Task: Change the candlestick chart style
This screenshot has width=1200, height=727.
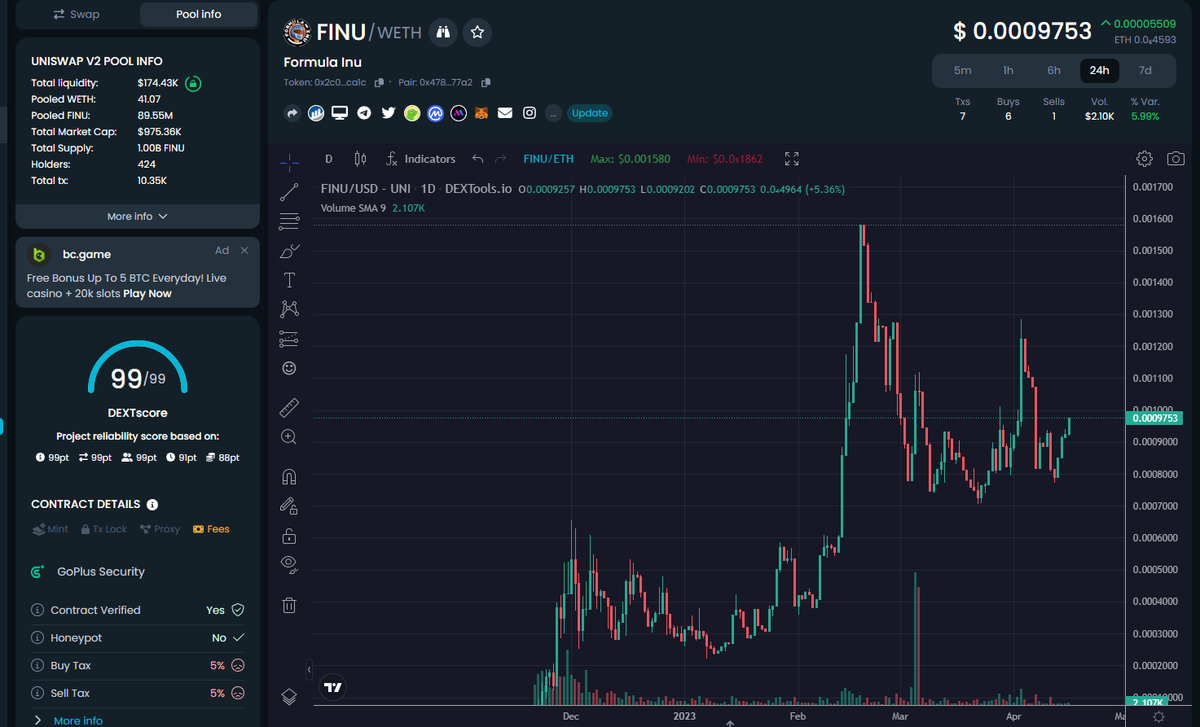Action: pos(361,159)
